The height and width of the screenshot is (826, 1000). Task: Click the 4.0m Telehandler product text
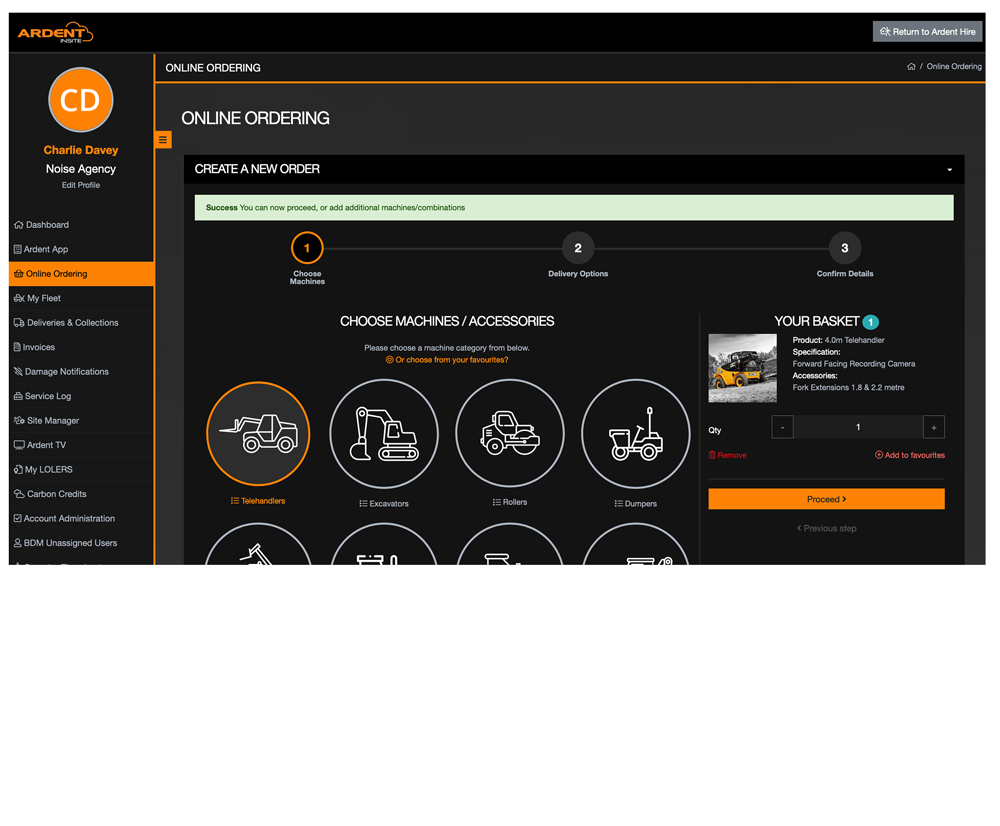pos(855,341)
